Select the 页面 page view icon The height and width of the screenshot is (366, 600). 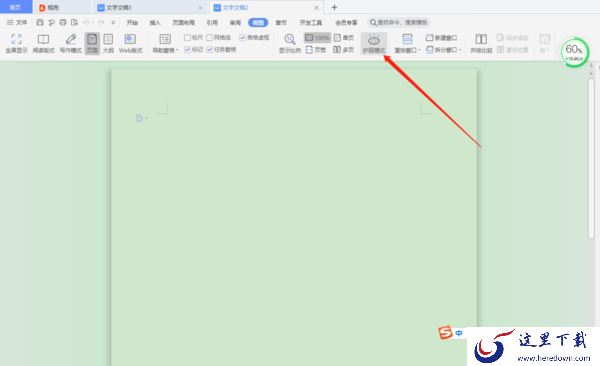pyautogui.click(x=92, y=43)
